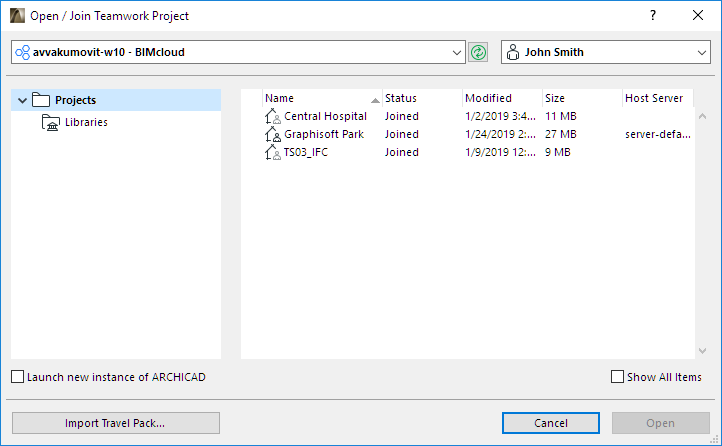The image size is (722, 446).
Task: Click the 1/9/2019 modified date cell
Action: click(500, 152)
